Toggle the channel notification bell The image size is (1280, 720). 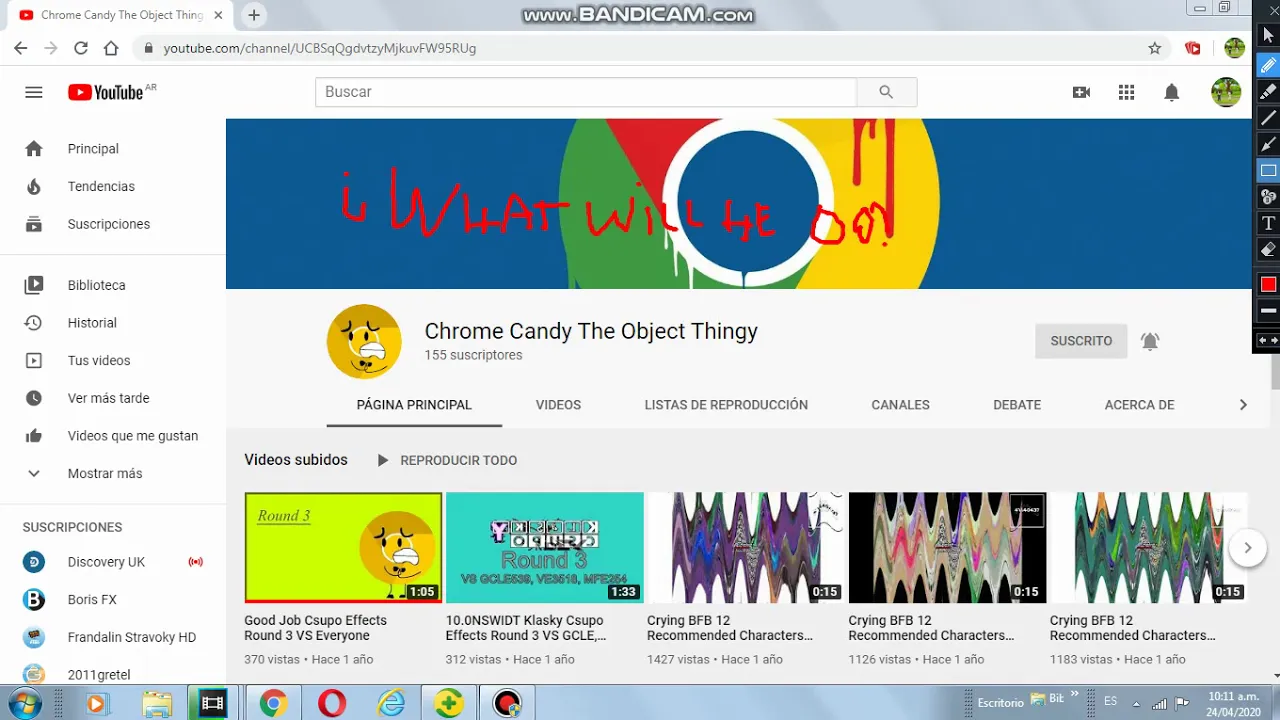(x=1150, y=341)
